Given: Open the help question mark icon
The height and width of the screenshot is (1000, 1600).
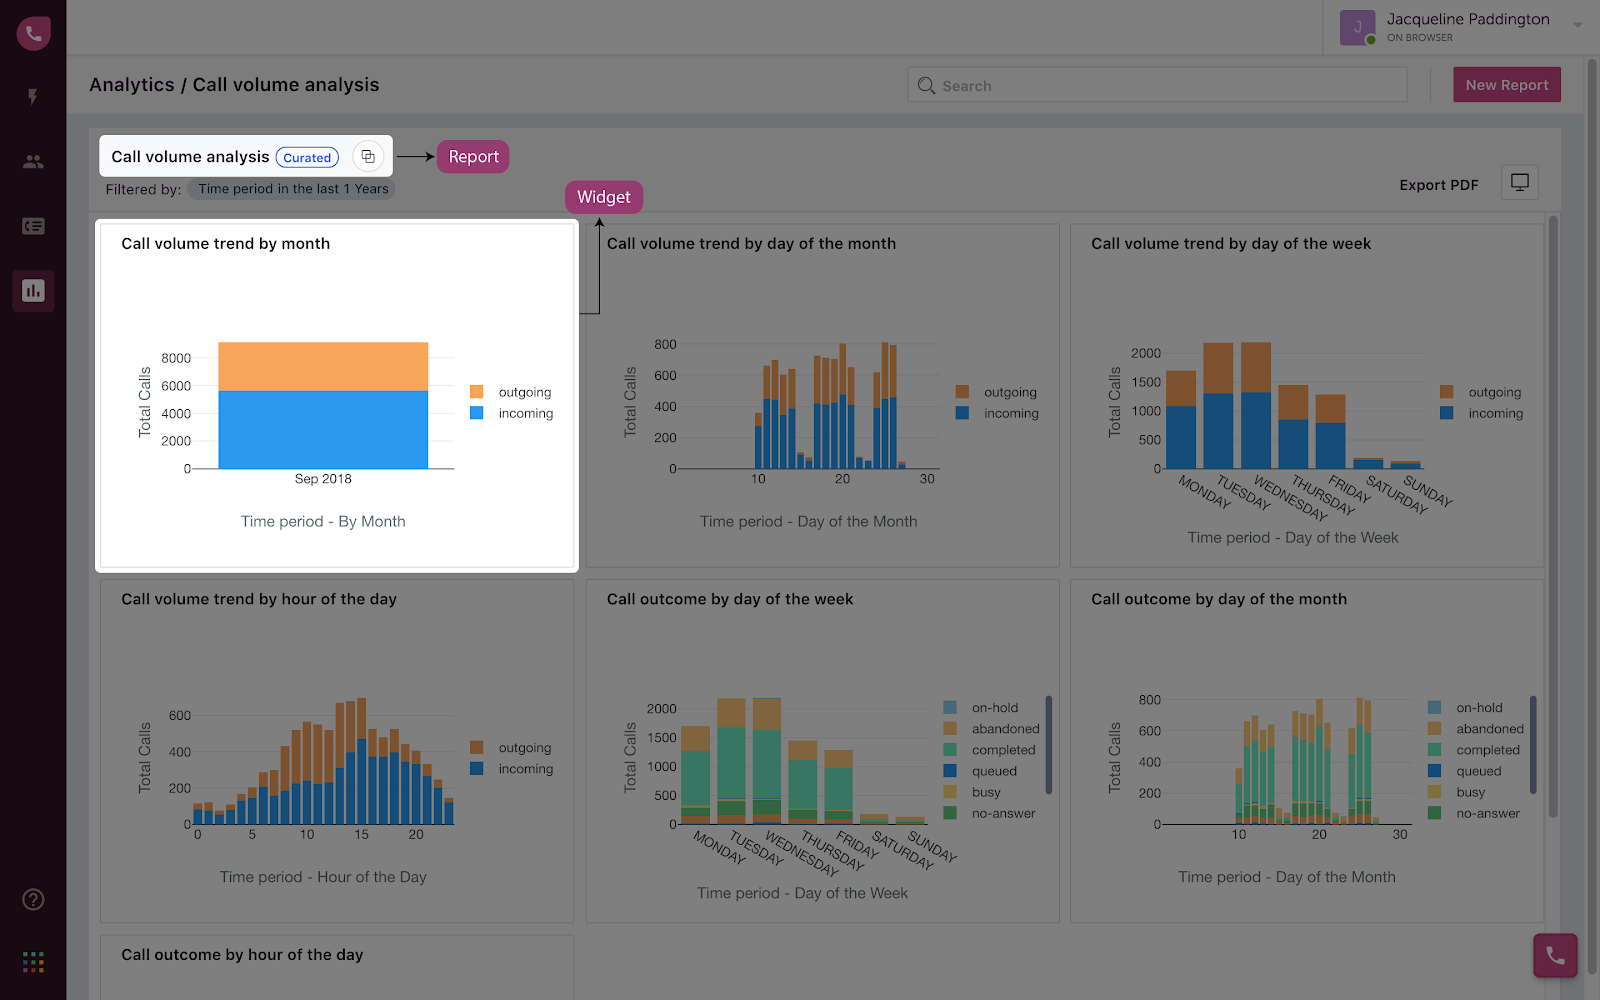Looking at the screenshot, I should click(x=33, y=899).
